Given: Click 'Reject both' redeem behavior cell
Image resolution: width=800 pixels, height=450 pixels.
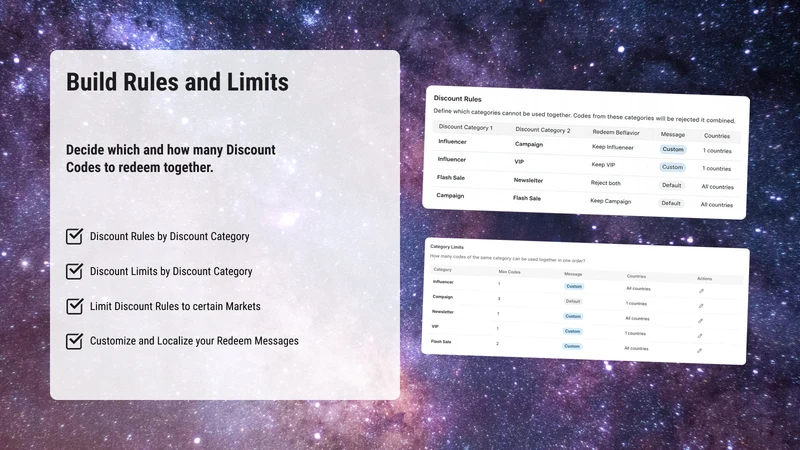Looking at the screenshot, I should pyautogui.click(x=606, y=183).
